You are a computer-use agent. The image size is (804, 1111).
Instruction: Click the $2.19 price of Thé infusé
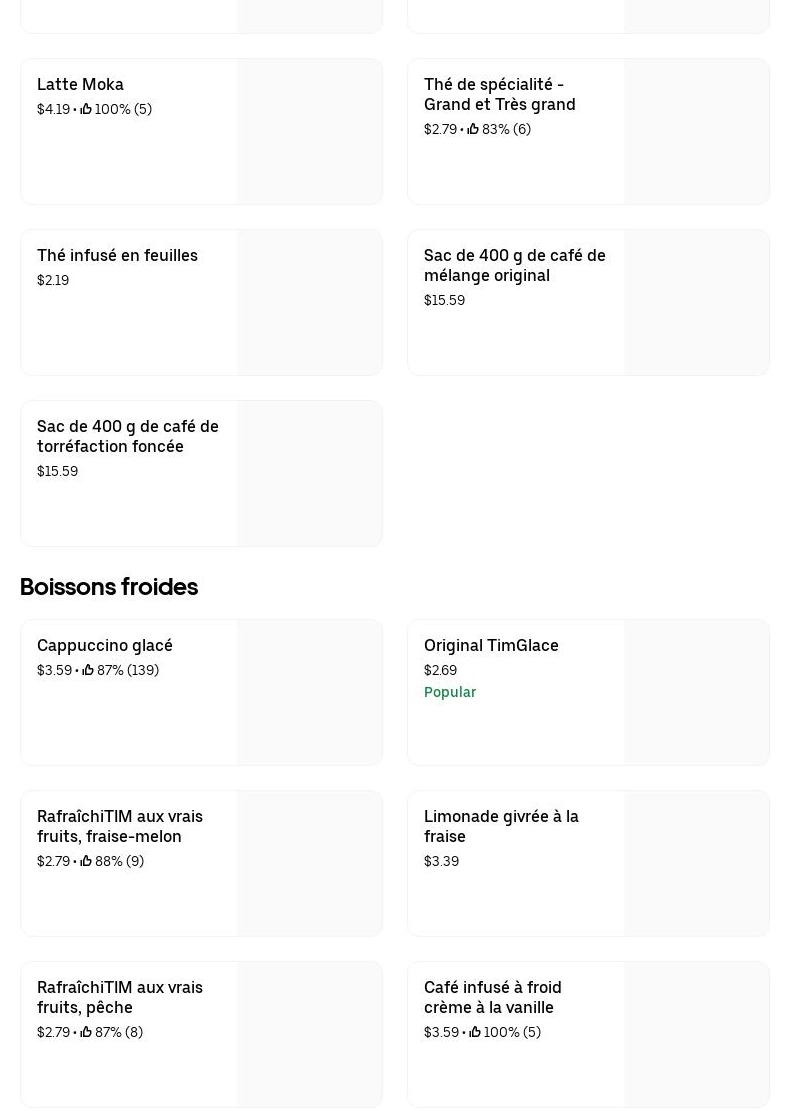[x=53, y=280]
